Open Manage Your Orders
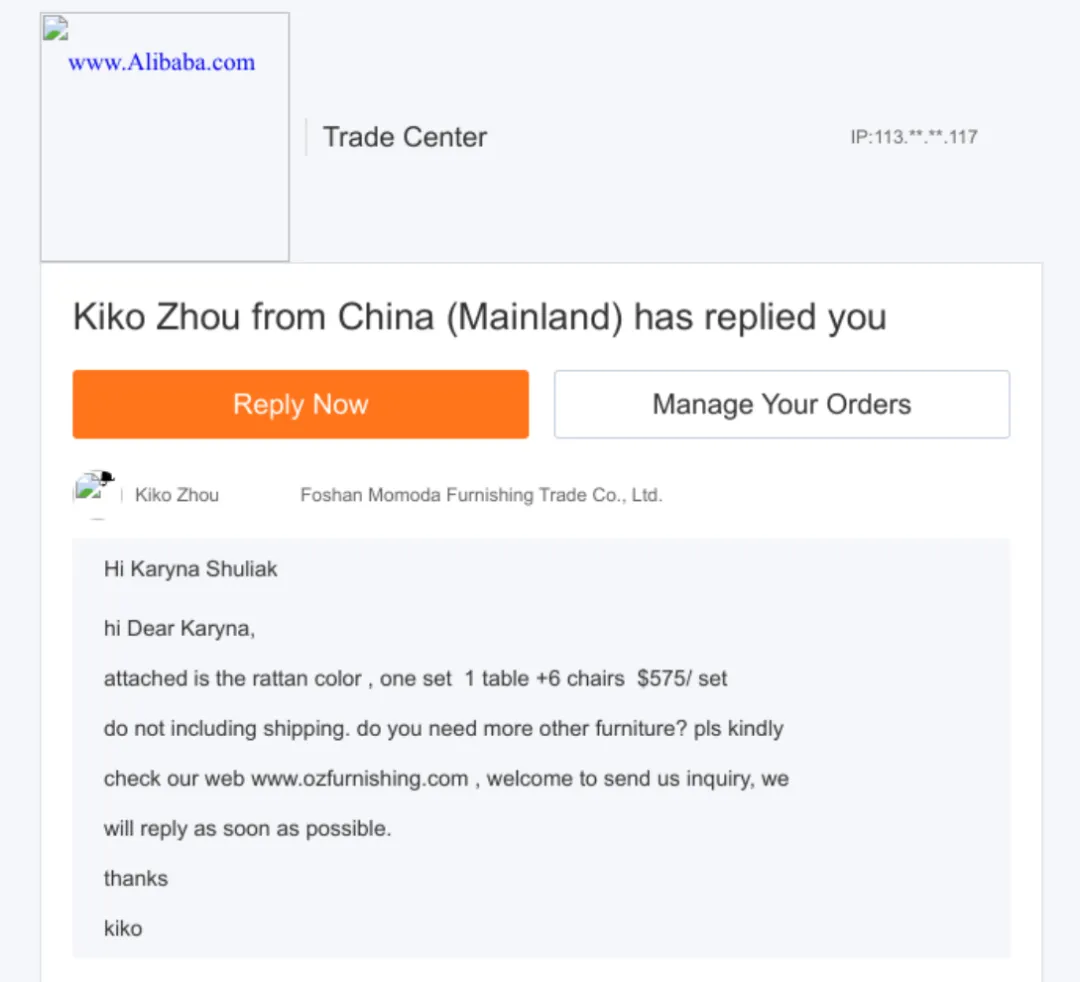This screenshot has width=1080, height=982. [781, 404]
